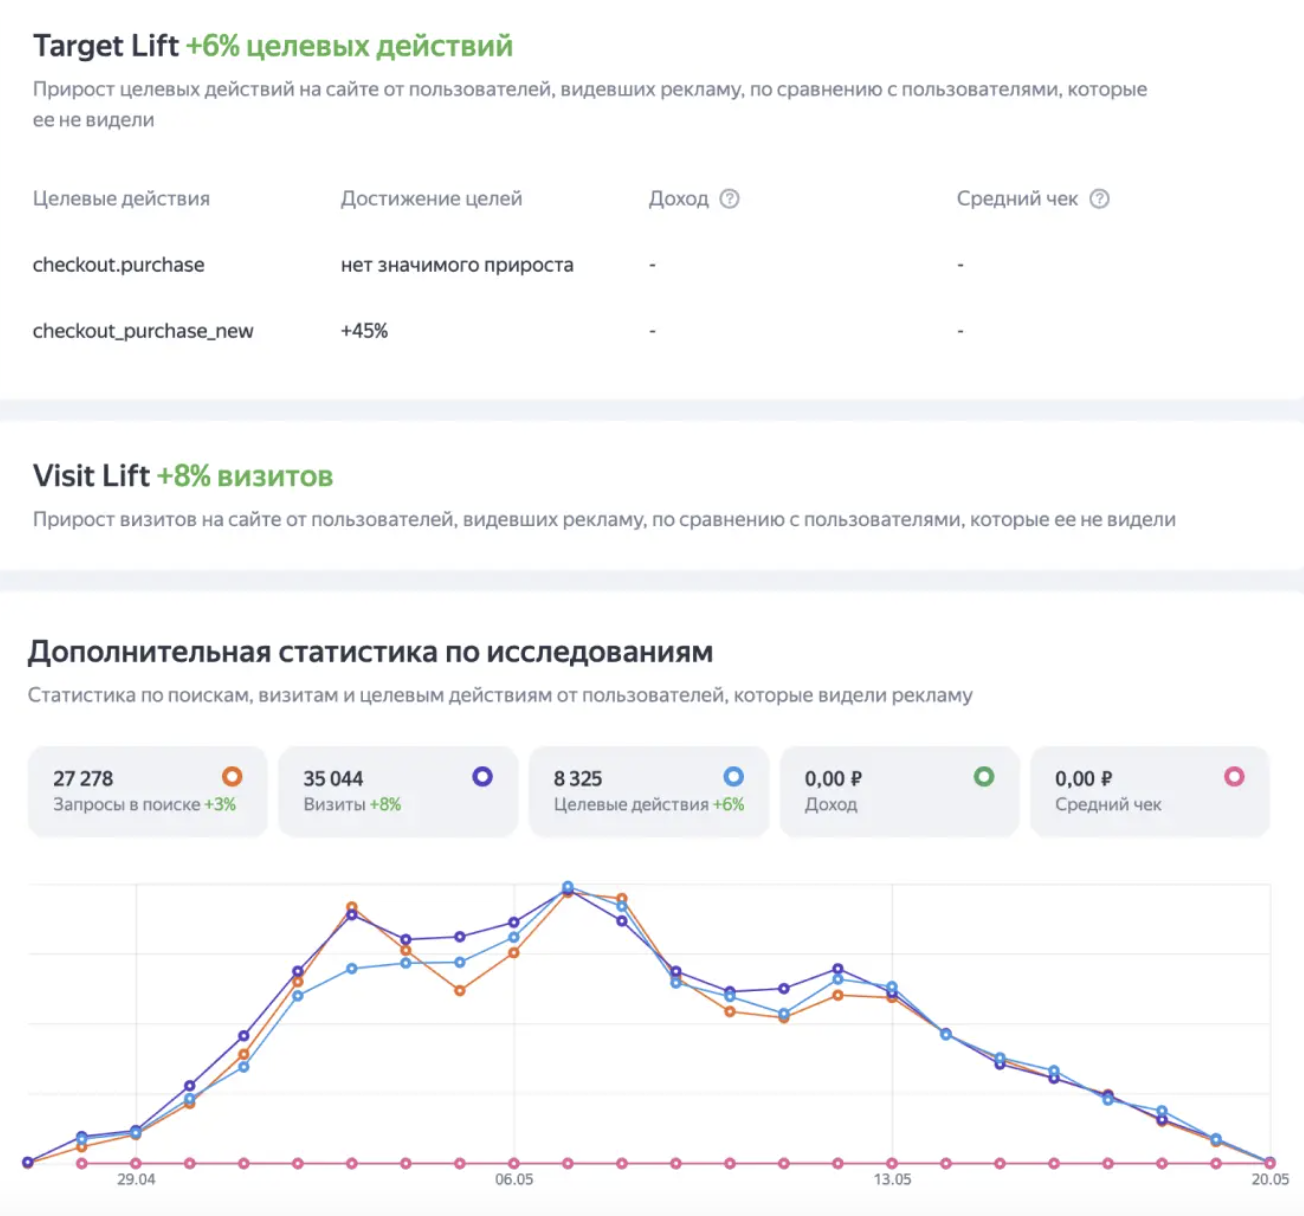Click the blue data point at the chart peak

[x=568, y=887]
